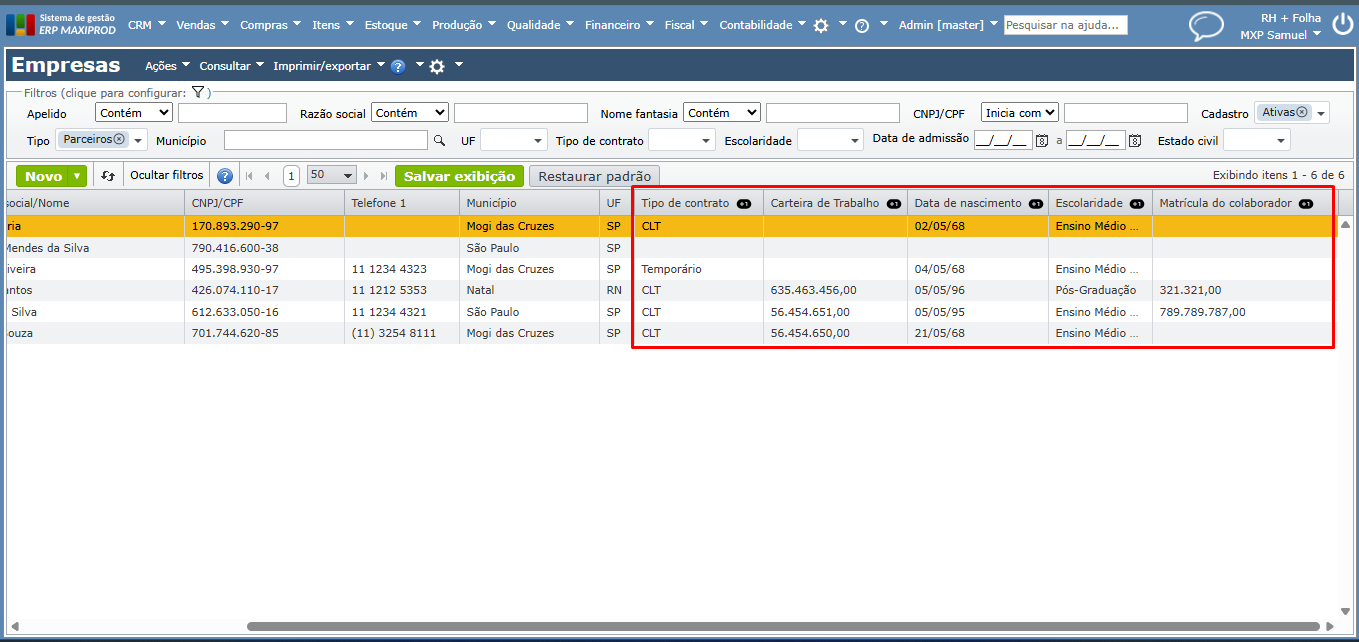Viewport: 1359px width, 642px height.
Task: Click the badge on Carteira de Trabalho header
Action: tap(893, 204)
